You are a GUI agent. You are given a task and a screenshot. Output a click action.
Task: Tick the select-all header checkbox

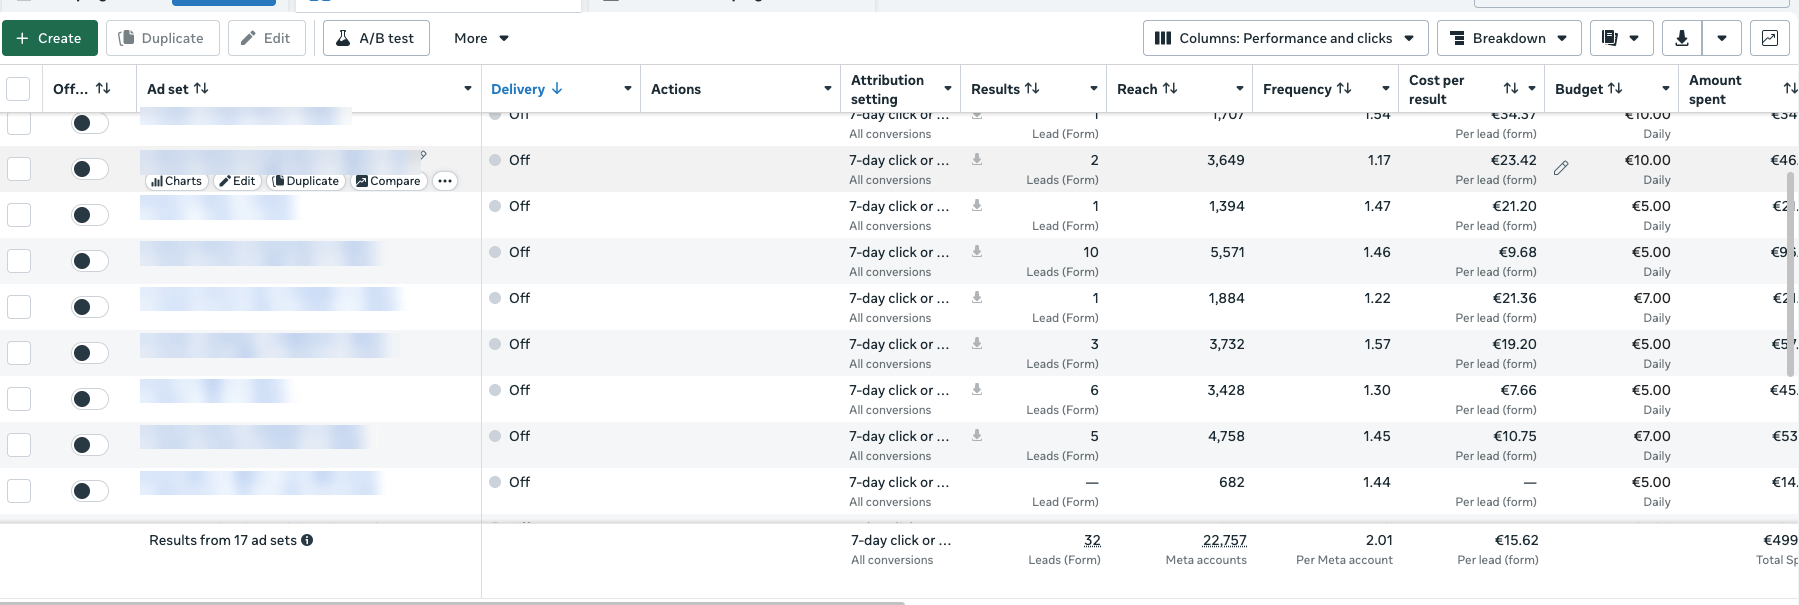tap(18, 89)
